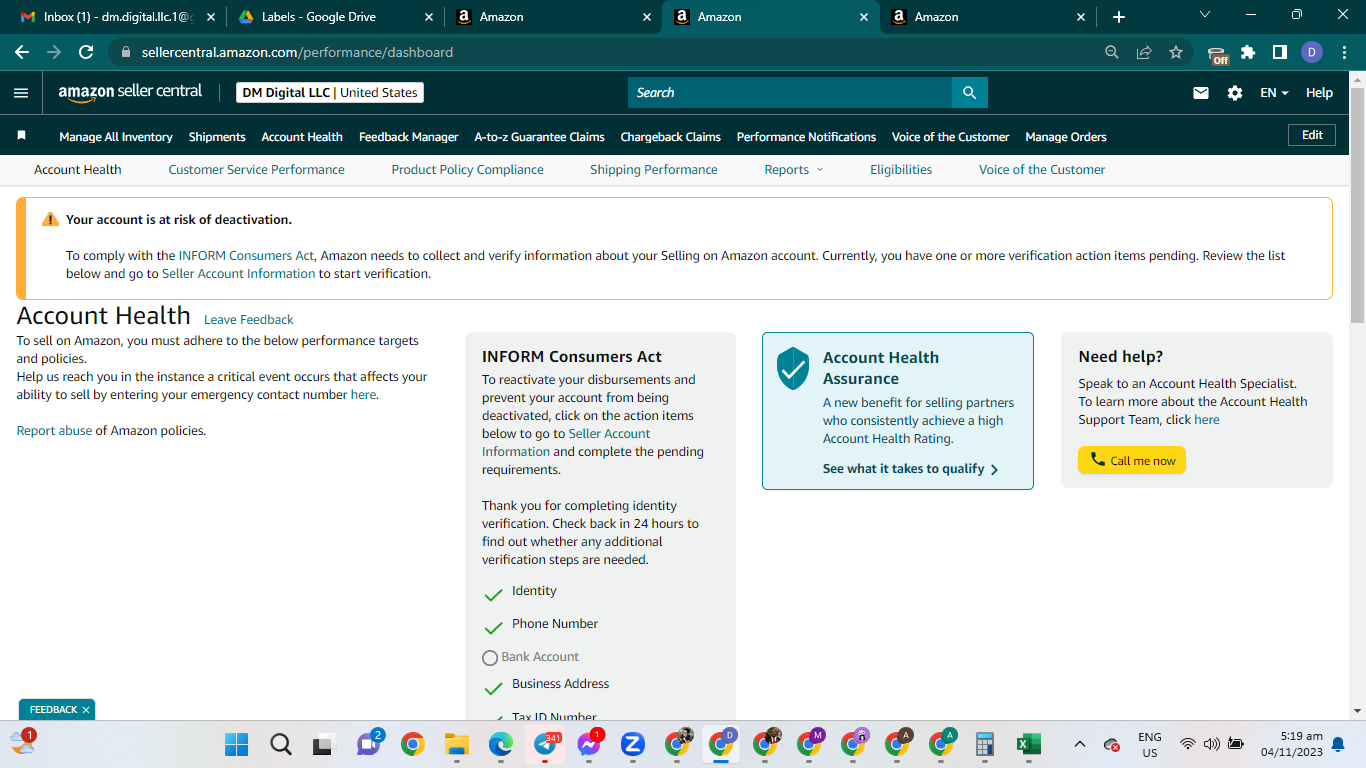Image resolution: width=1366 pixels, height=768 pixels.
Task: Open Telegram from the taskbar
Action: coord(545,744)
